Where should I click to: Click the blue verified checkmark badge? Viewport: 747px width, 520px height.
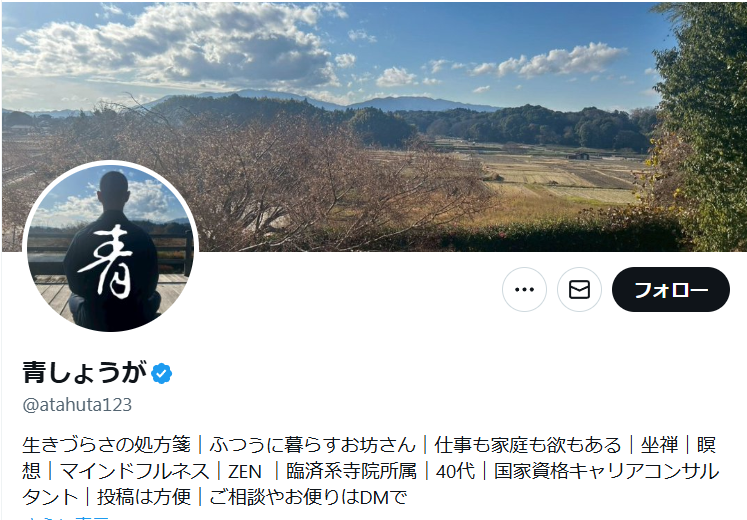tap(162, 373)
